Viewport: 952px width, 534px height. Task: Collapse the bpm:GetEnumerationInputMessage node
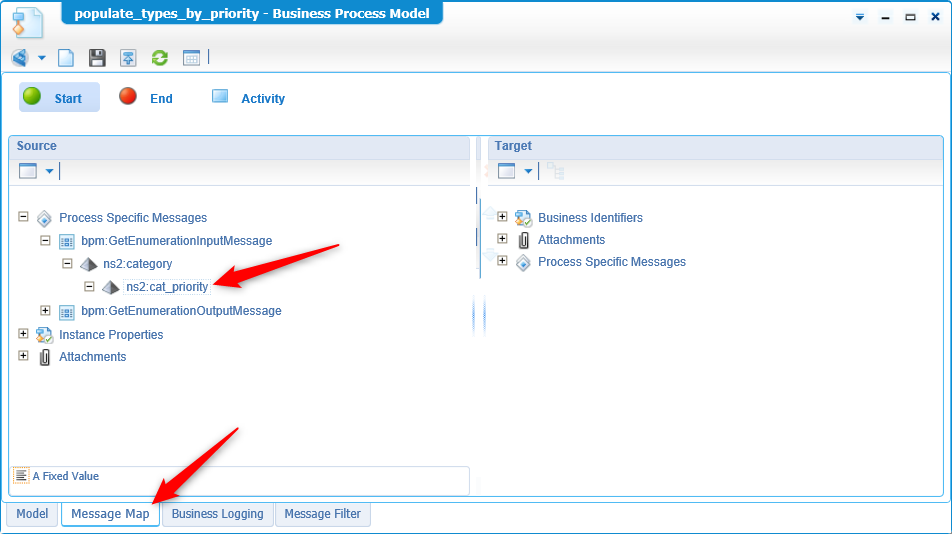[45, 240]
